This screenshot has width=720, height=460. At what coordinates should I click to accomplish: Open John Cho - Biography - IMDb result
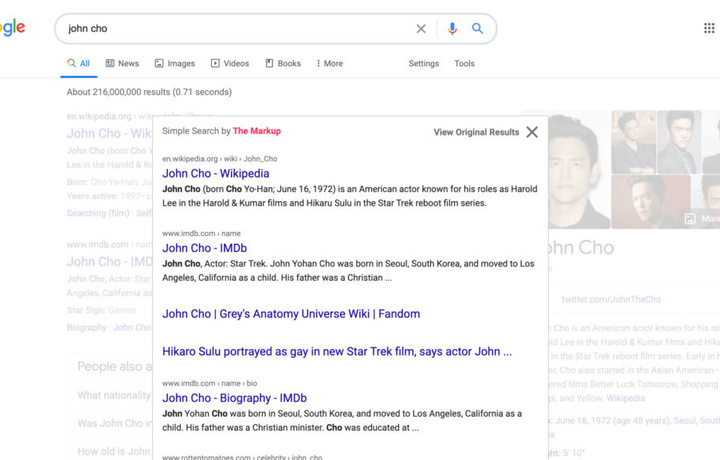coord(235,398)
